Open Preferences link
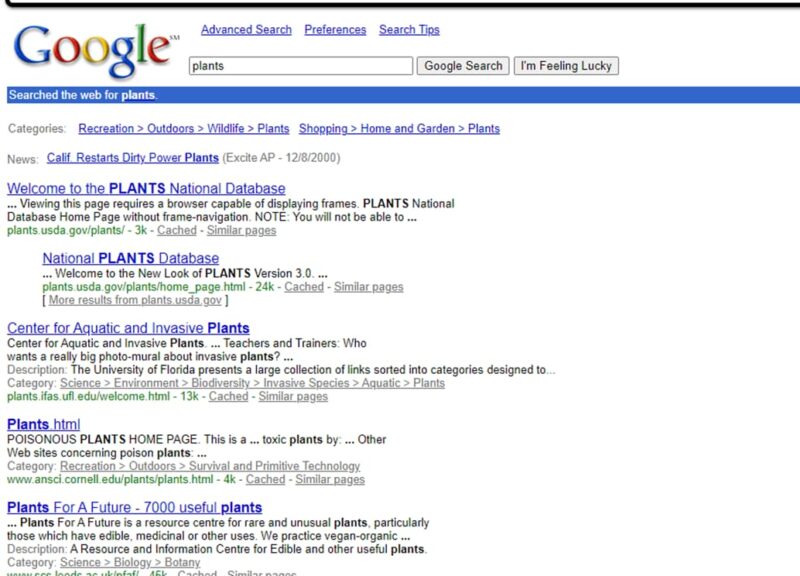 click(335, 30)
